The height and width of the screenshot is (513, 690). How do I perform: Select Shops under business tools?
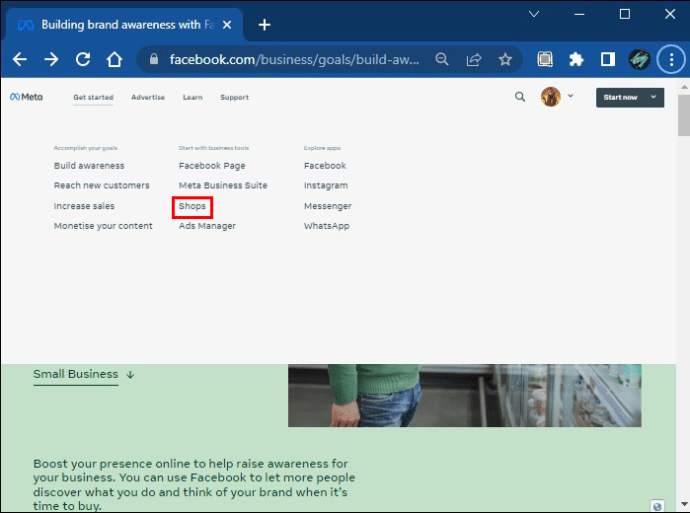(x=192, y=206)
